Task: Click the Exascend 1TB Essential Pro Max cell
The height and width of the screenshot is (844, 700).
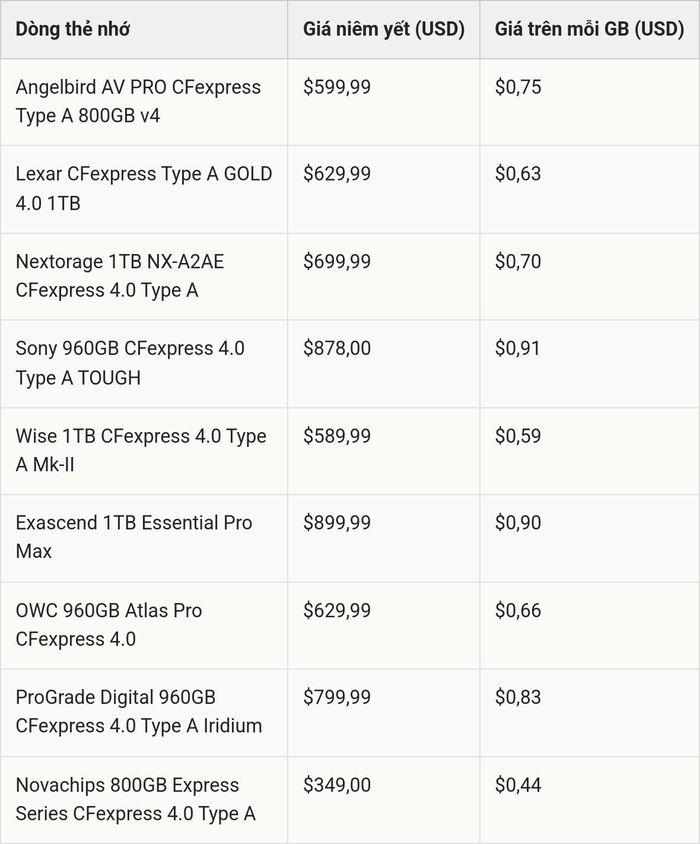Action: pyautogui.click(x=134, y=537)
